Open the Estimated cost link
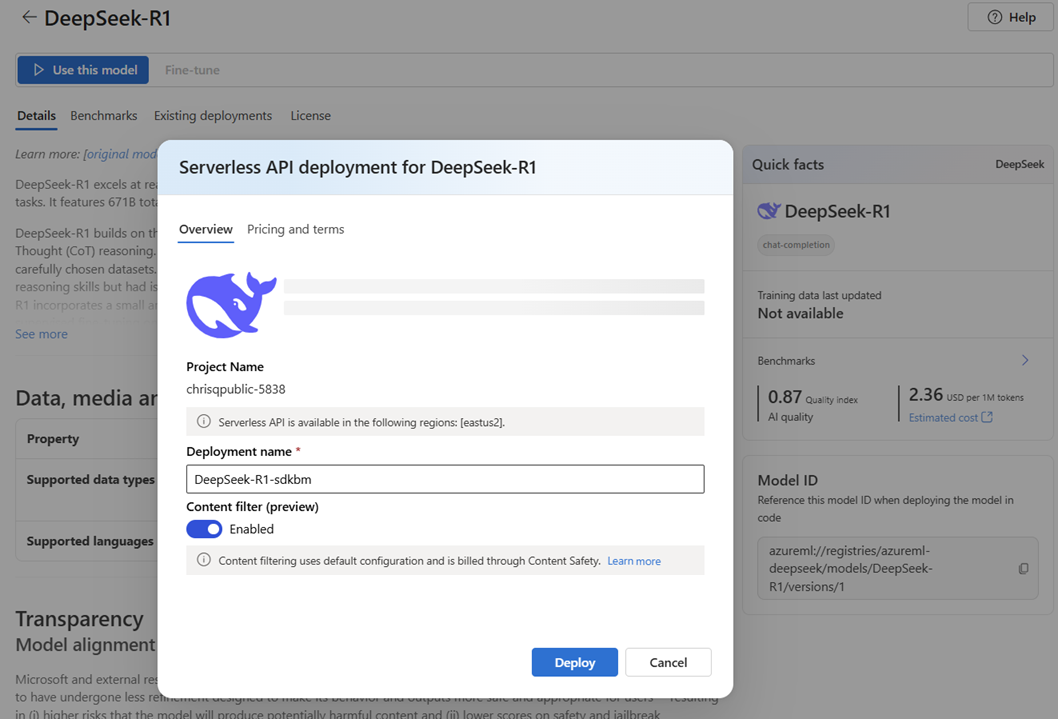This screenshot has width=1058, height=719. click(x=943, y=418)
